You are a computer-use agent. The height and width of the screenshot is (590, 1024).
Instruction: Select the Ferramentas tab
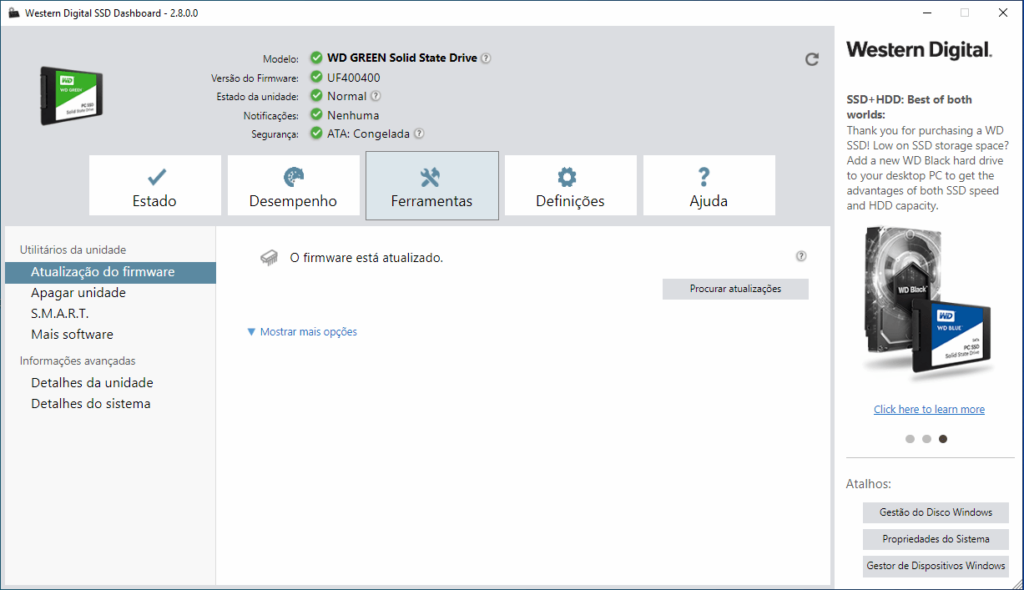click(432, 186)
